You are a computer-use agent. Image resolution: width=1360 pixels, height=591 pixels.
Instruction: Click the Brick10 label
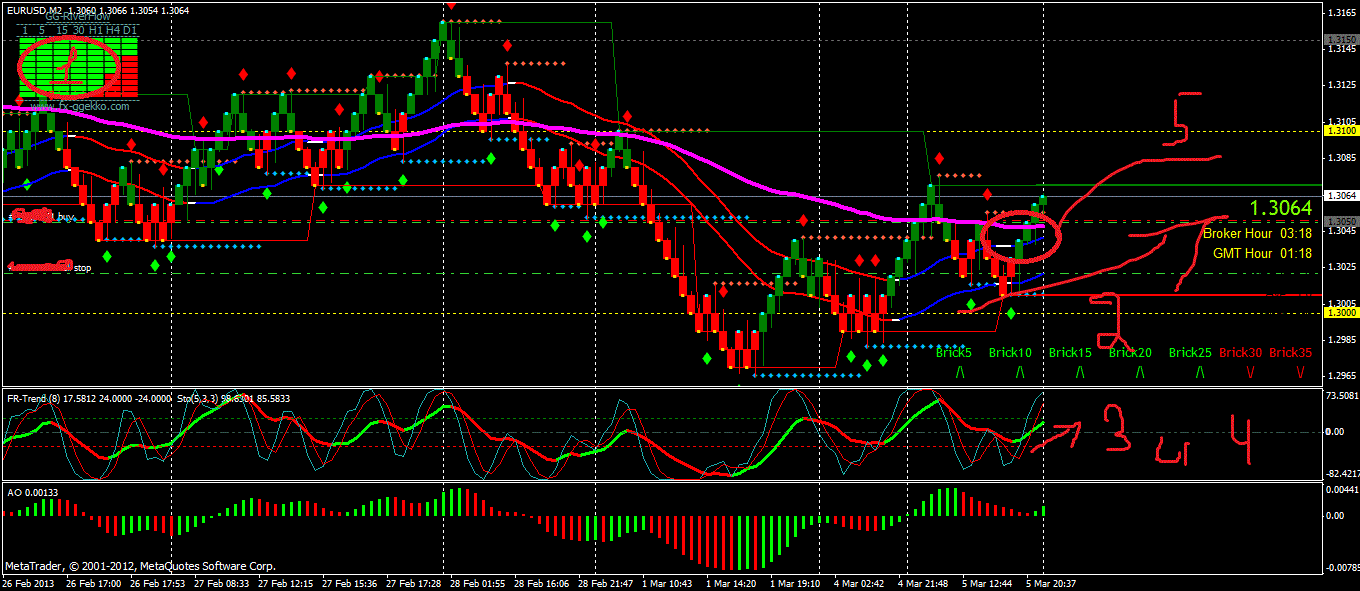pos(1010,352)
